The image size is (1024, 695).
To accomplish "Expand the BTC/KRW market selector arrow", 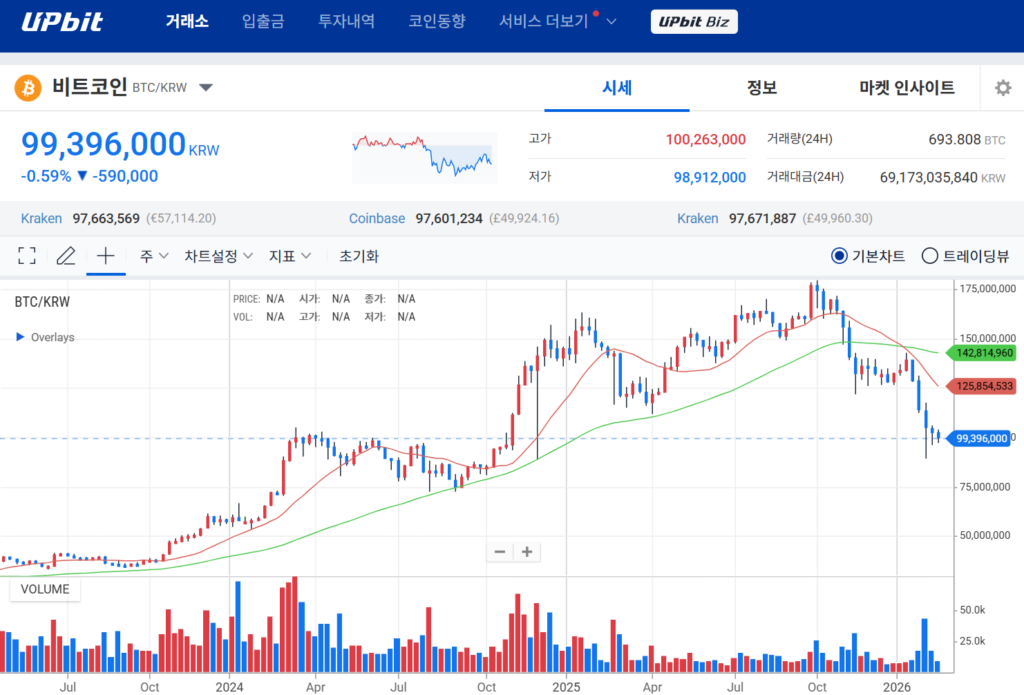I will (206, 88).
